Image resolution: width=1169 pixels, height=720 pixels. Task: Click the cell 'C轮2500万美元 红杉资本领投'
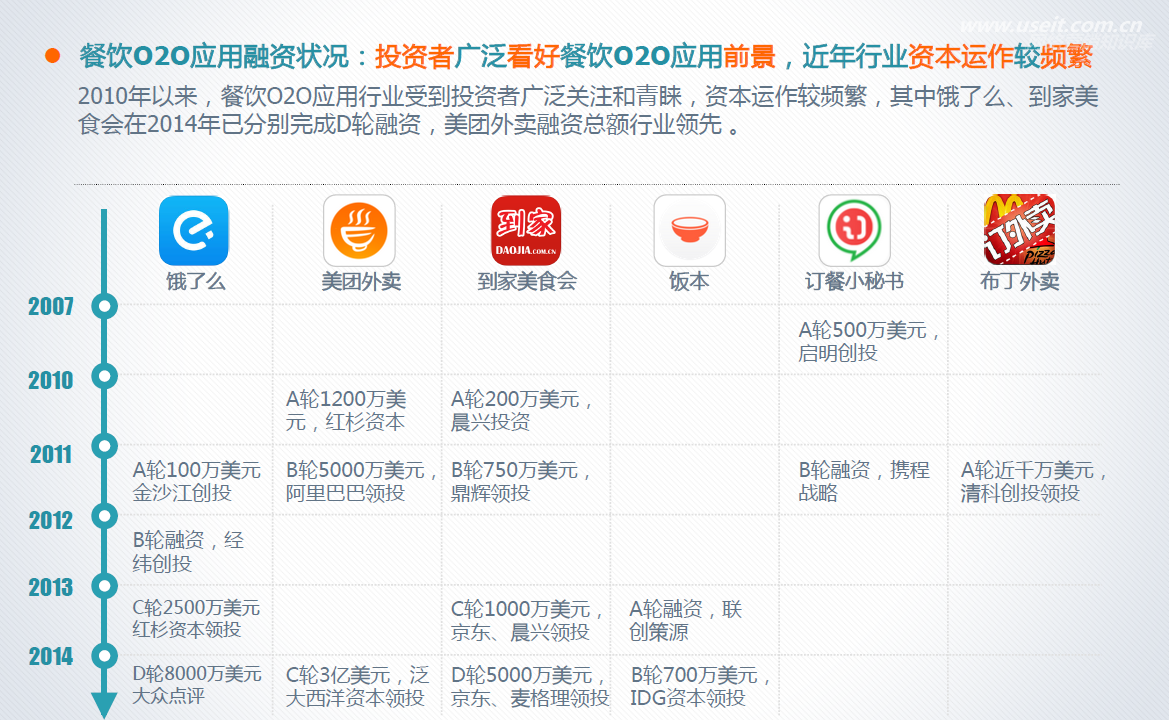point(196,619)
